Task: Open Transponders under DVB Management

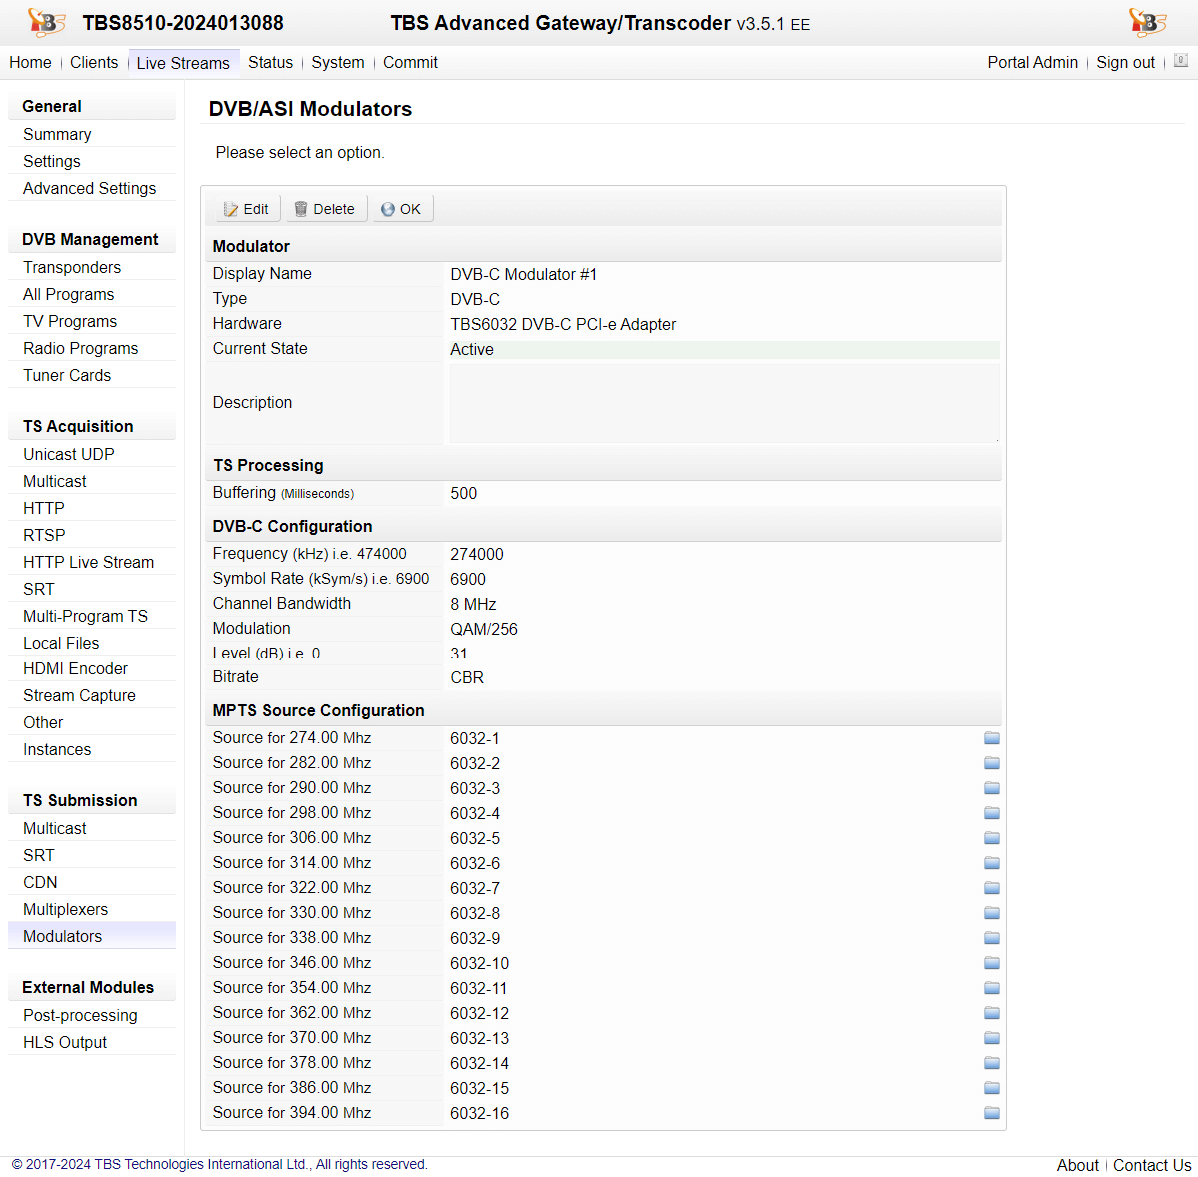Action: pyautogui.click(x=72, y=267)
